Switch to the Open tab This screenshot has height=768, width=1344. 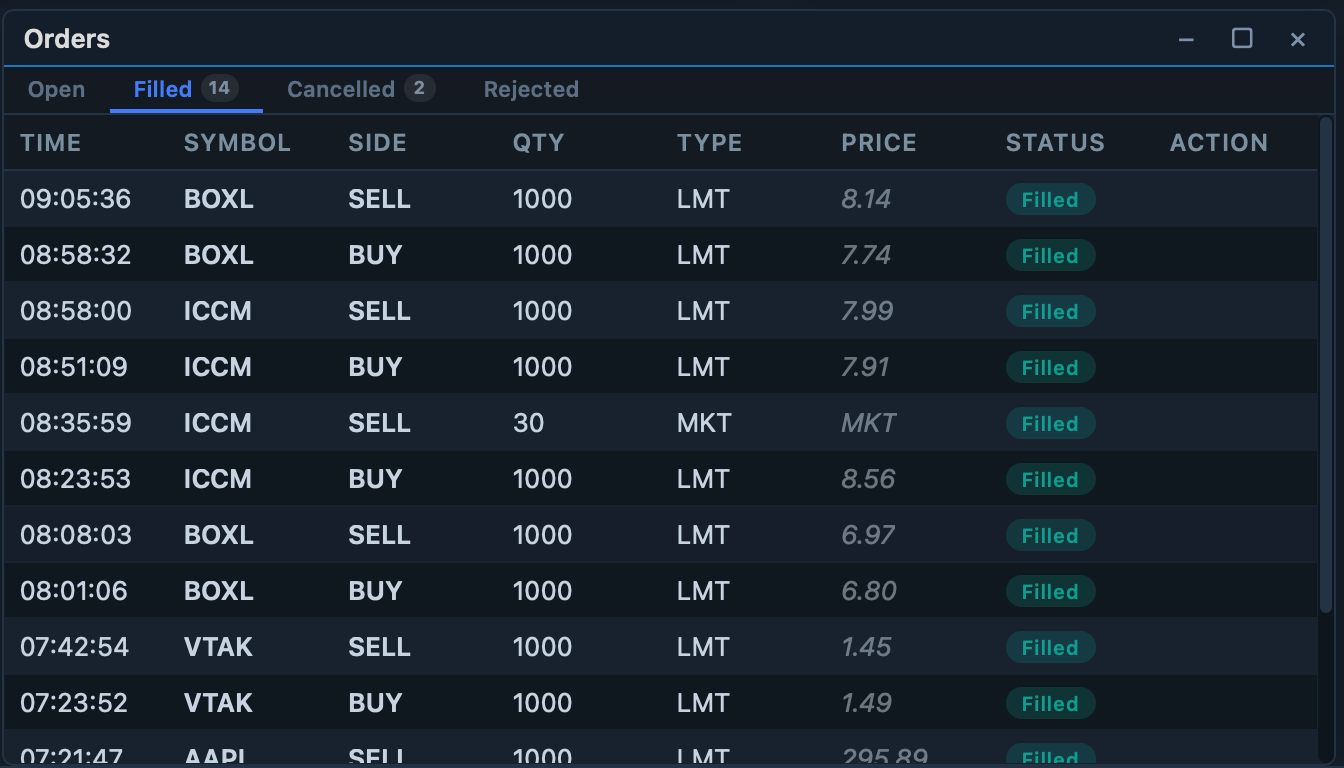click(56, 89)
